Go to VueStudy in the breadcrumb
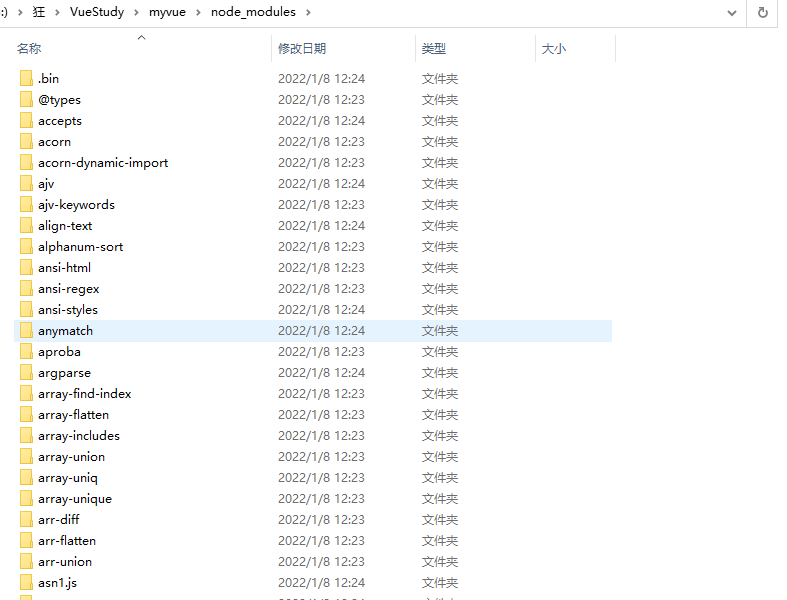Viewport: 787px width, 600px height. pos(97,12)
